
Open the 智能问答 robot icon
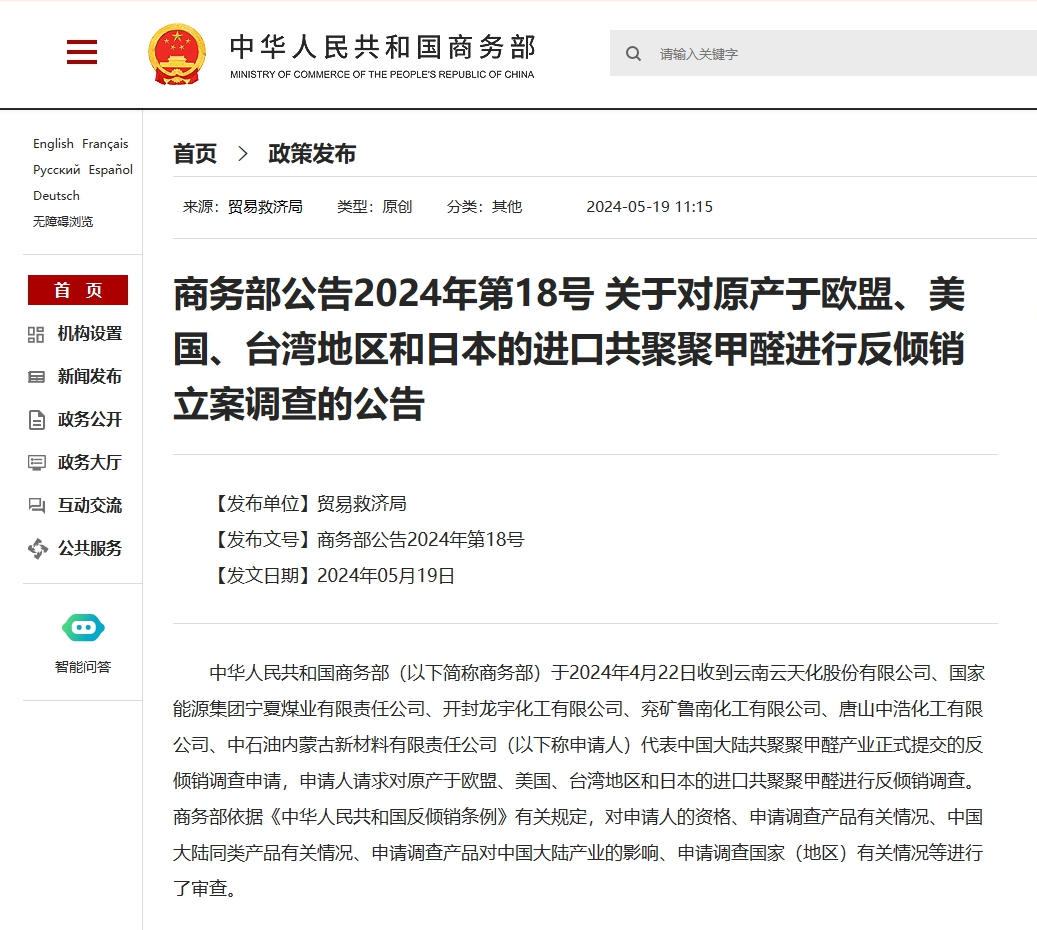tap(83, 627)
